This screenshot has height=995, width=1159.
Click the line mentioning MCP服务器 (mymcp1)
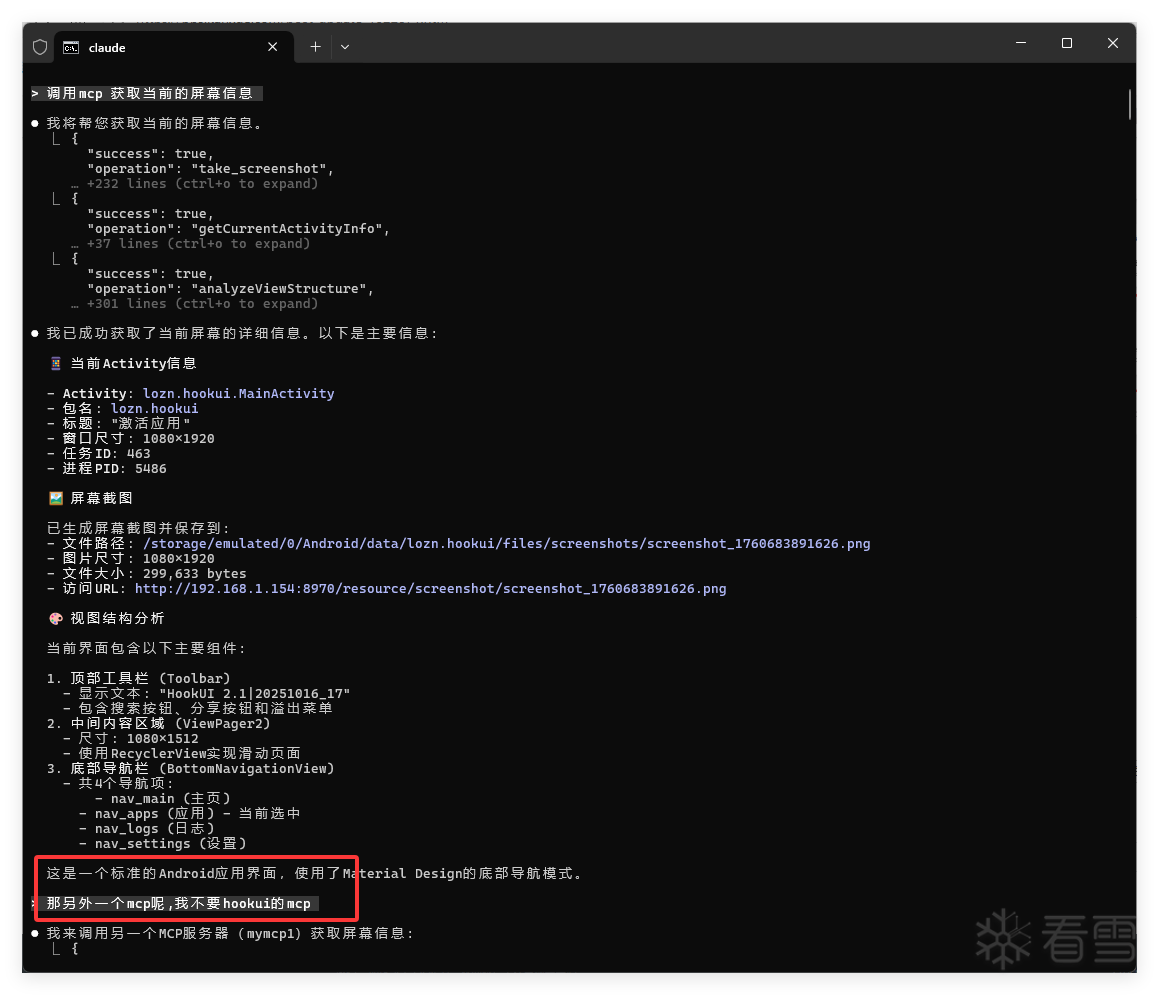(230, 934)
